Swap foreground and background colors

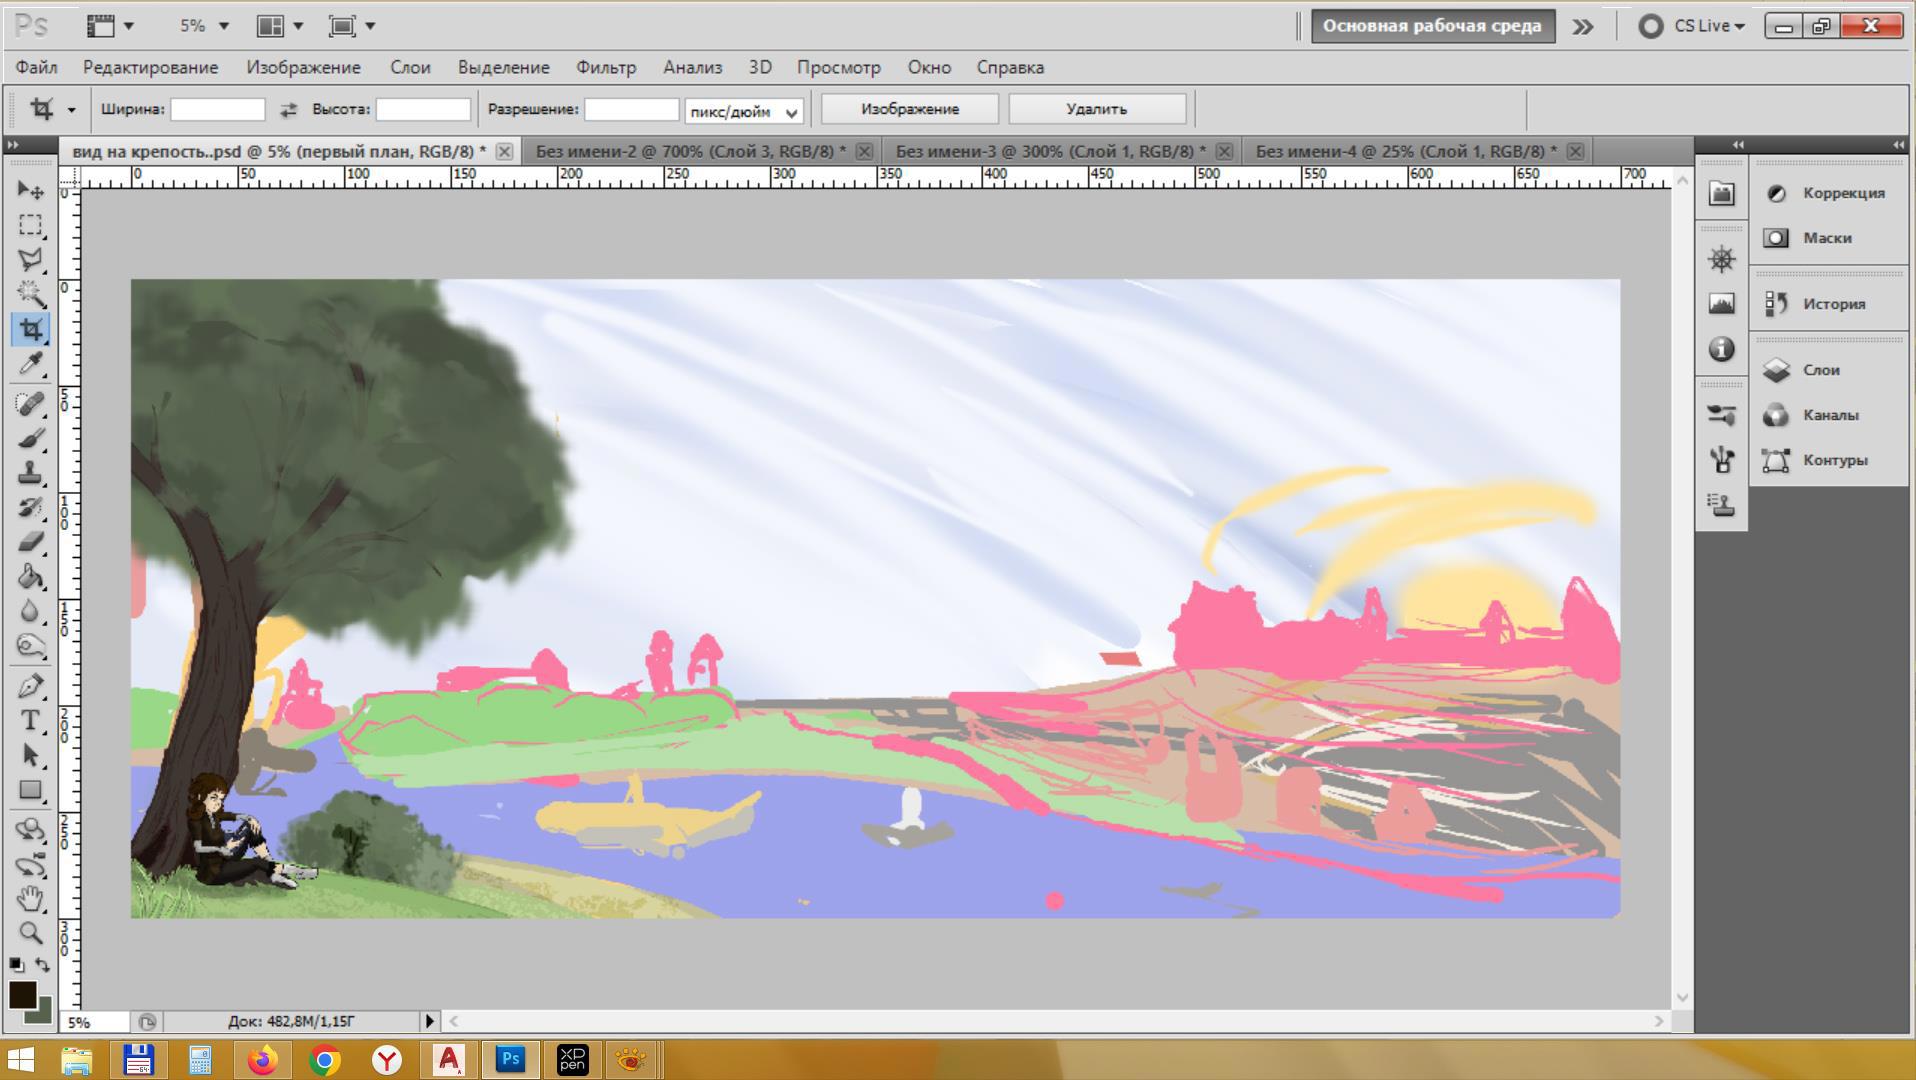[42, 965]
